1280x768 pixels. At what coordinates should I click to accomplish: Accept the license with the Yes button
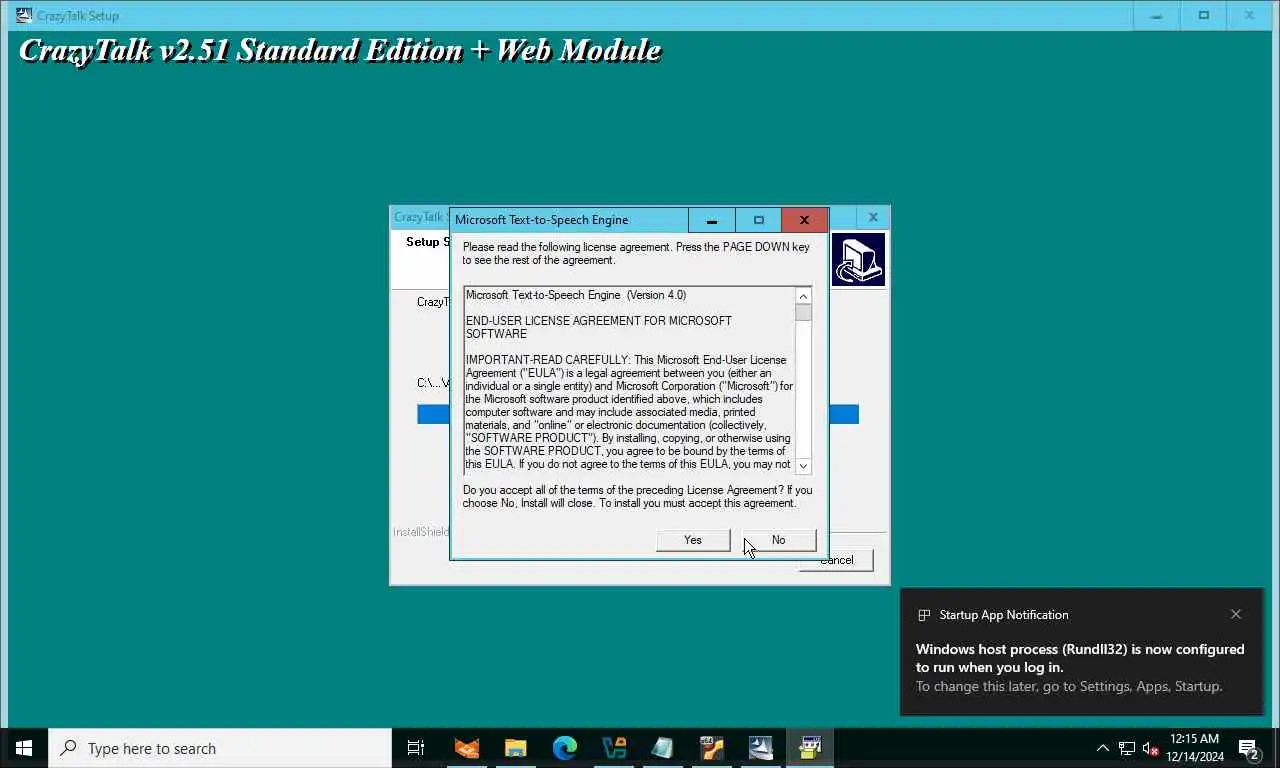693,540
